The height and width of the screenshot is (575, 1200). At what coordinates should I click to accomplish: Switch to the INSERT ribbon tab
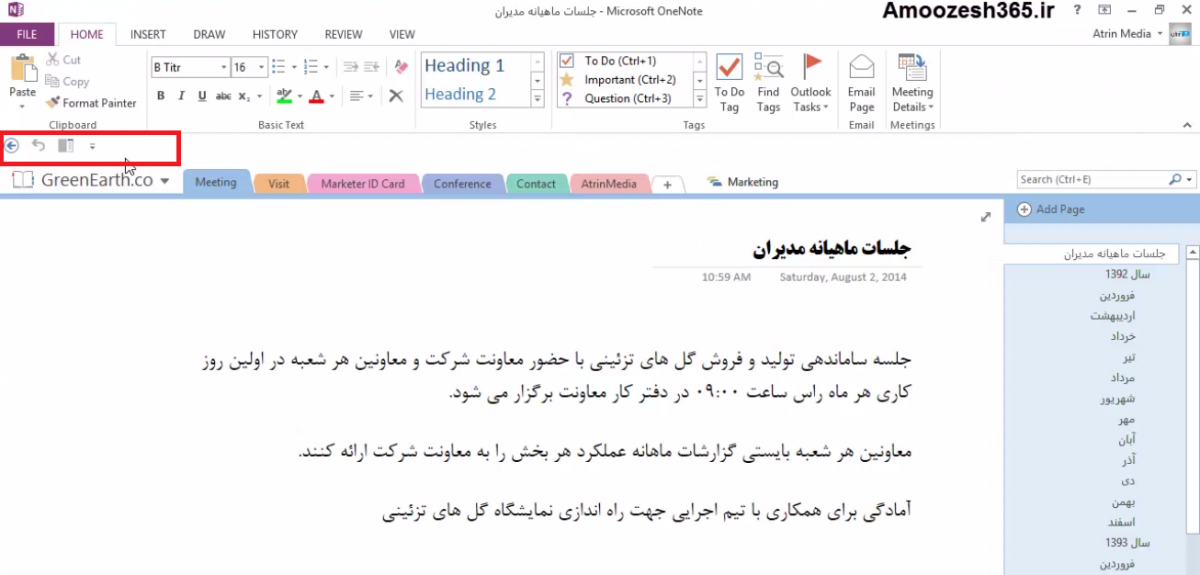[x=148, y=34]
